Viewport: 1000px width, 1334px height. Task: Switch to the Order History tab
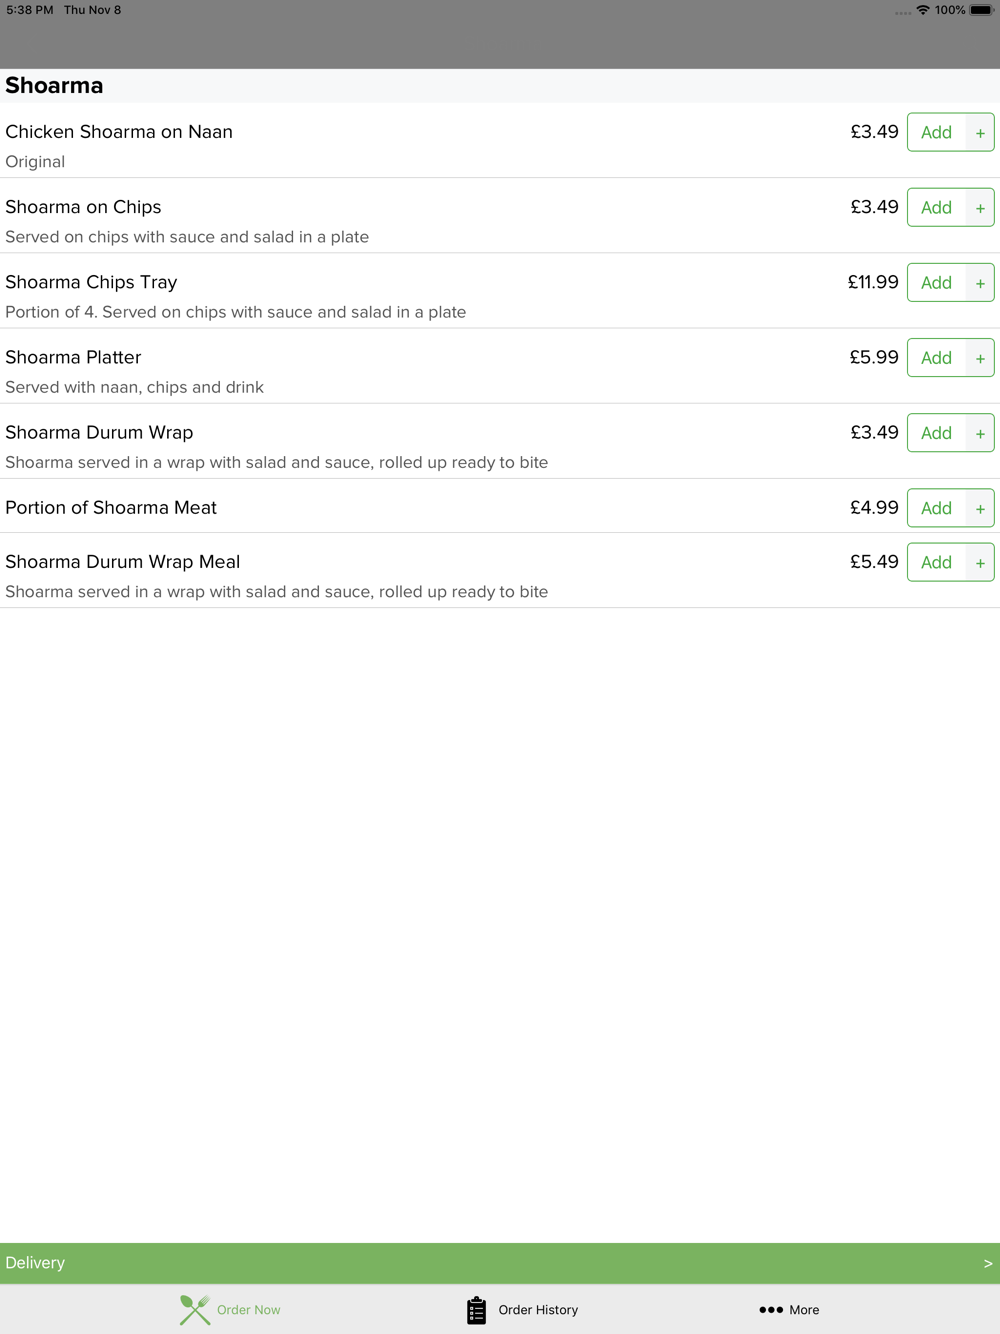coord(522,1310)
